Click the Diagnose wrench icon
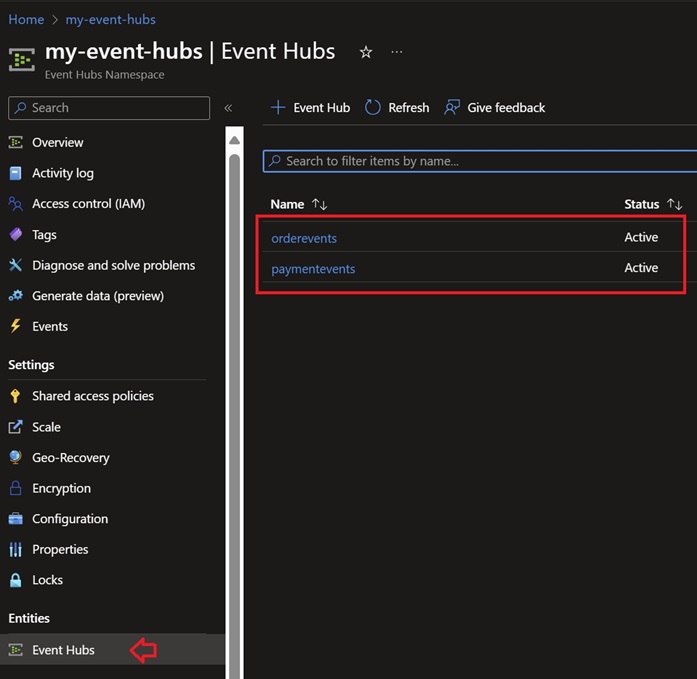The width and height of the screenshot is (697, 679). (16, 265)
